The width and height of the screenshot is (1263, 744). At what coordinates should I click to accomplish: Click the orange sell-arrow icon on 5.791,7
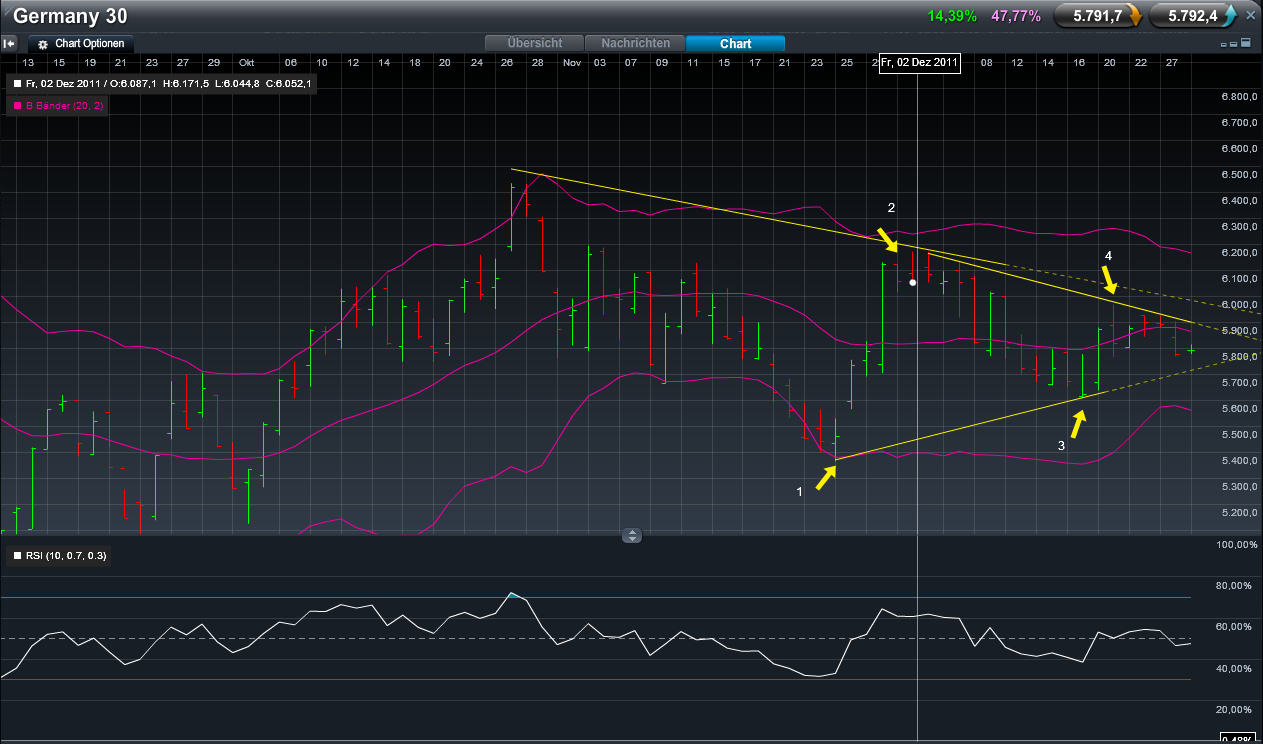click(1135, 16)
